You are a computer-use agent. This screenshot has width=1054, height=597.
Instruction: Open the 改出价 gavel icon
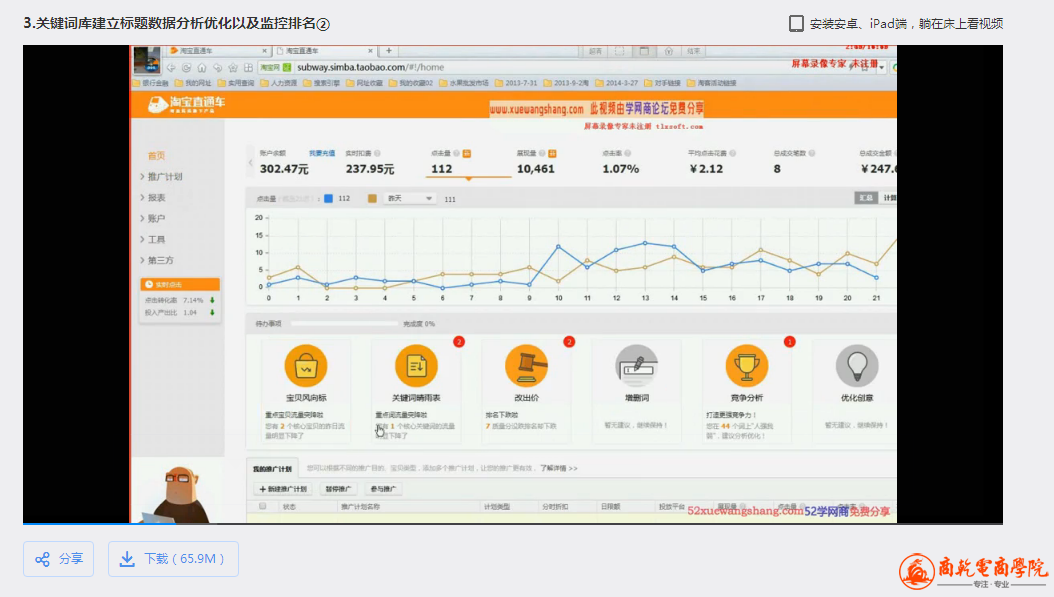[526, 366]
